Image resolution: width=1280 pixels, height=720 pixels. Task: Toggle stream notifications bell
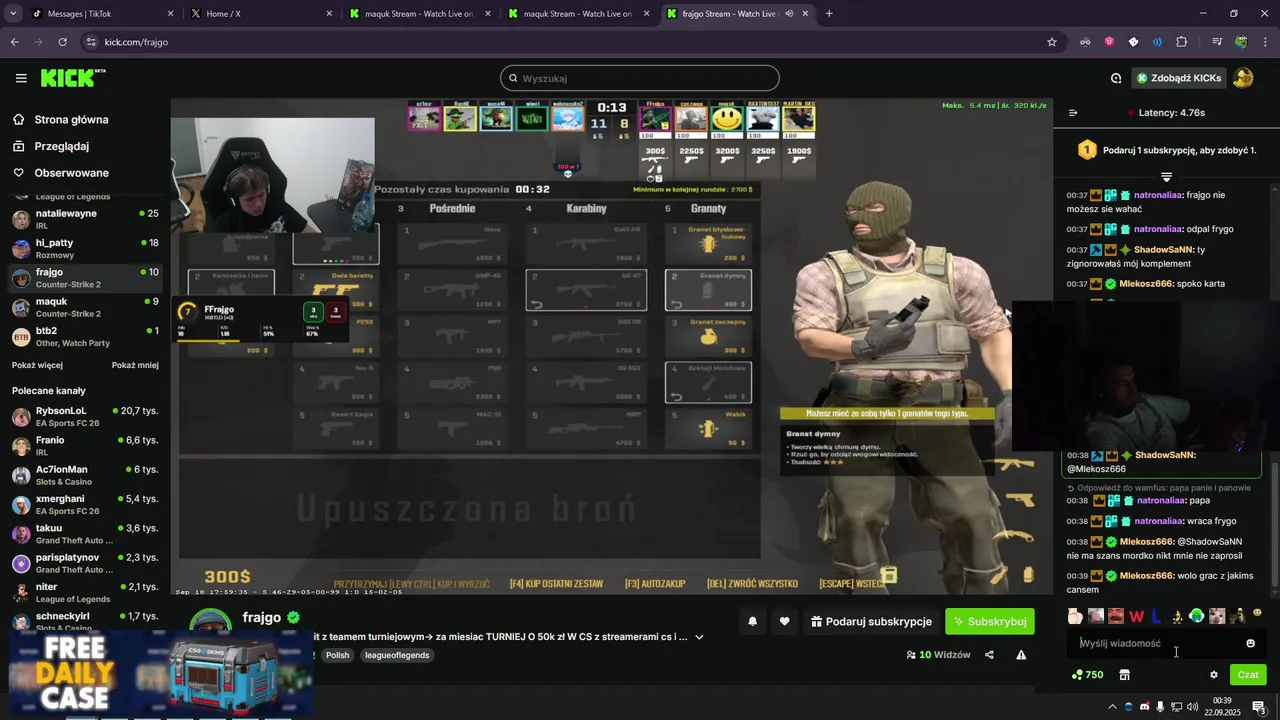click(x=752, y=621)
